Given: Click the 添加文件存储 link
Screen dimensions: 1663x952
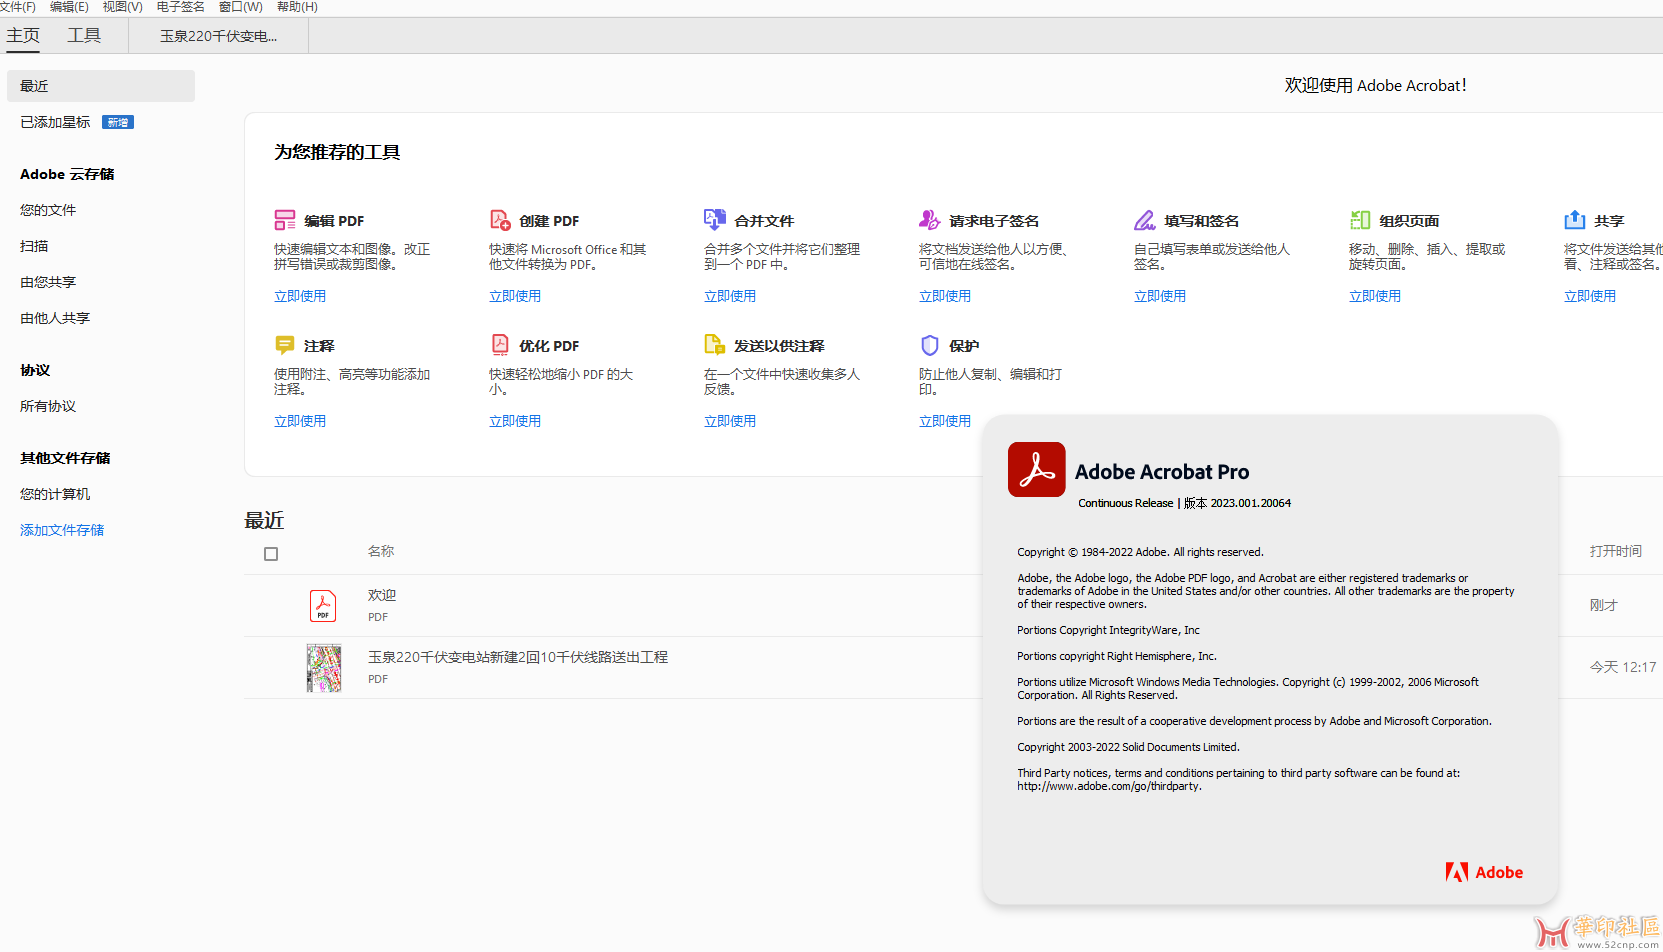Looking at the screenshot, I should [x=62, y=530].
